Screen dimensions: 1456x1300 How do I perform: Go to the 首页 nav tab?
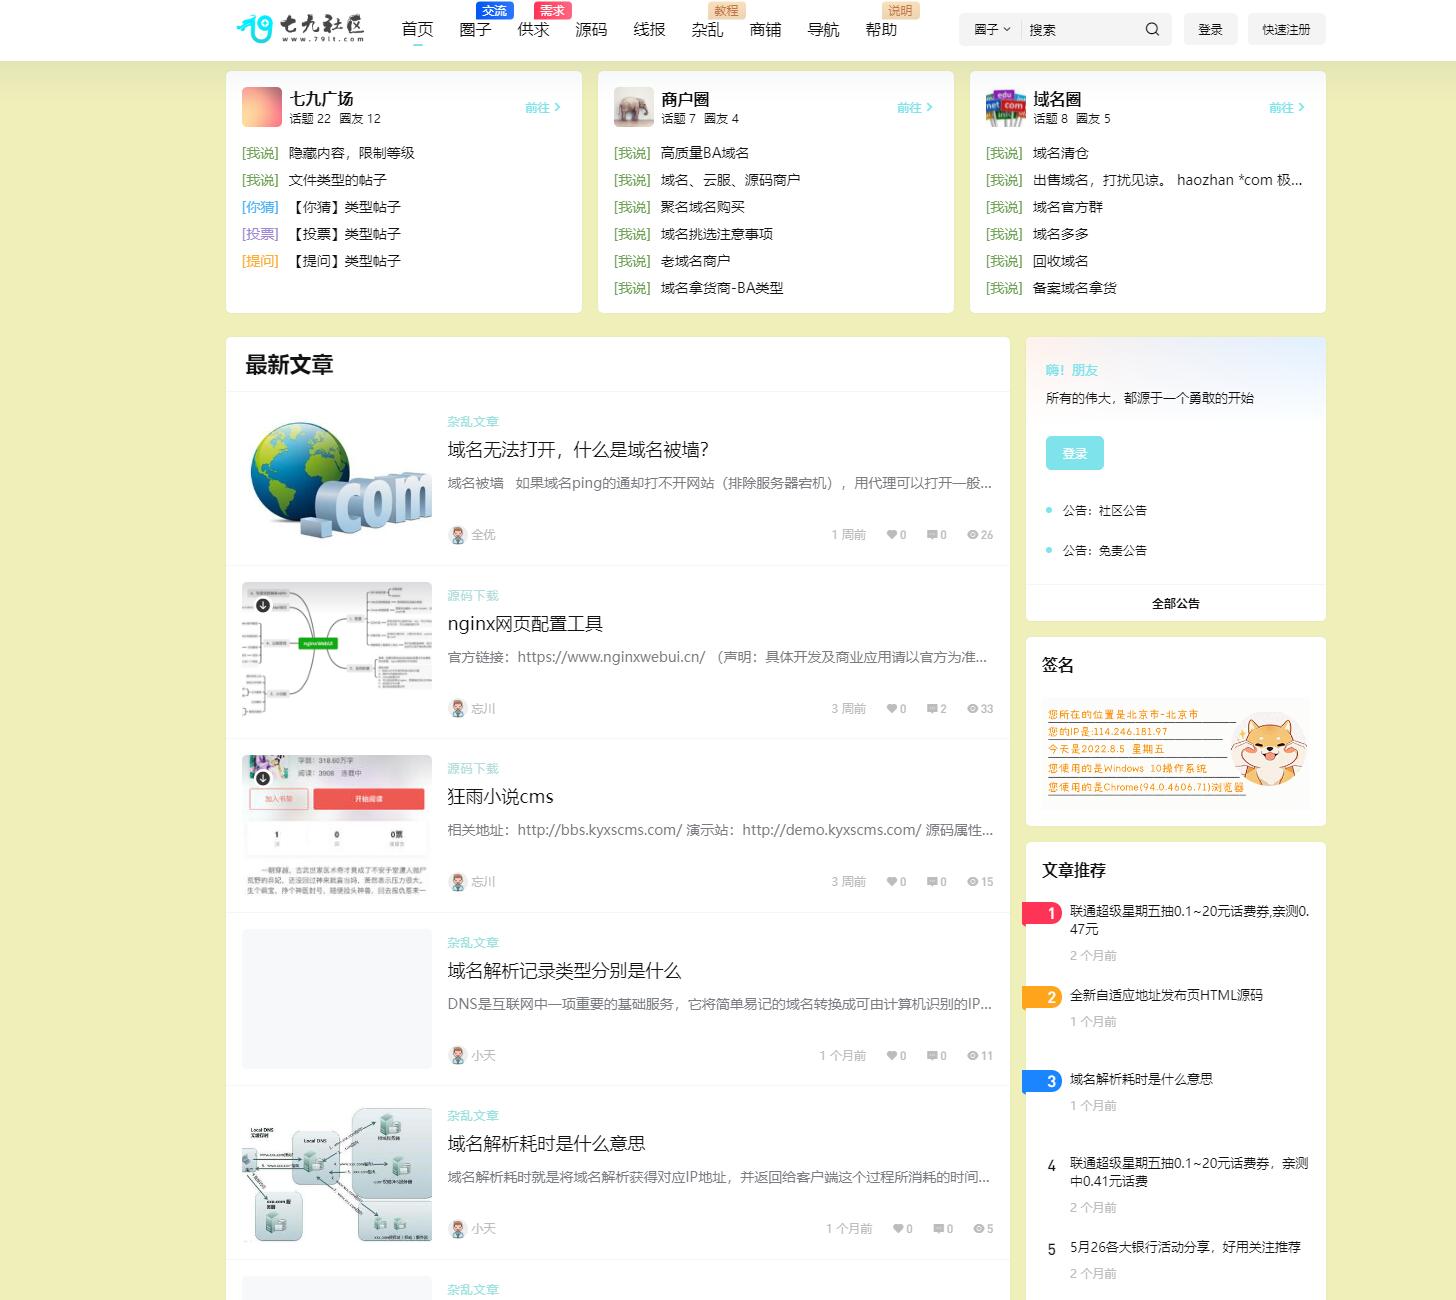417,30
